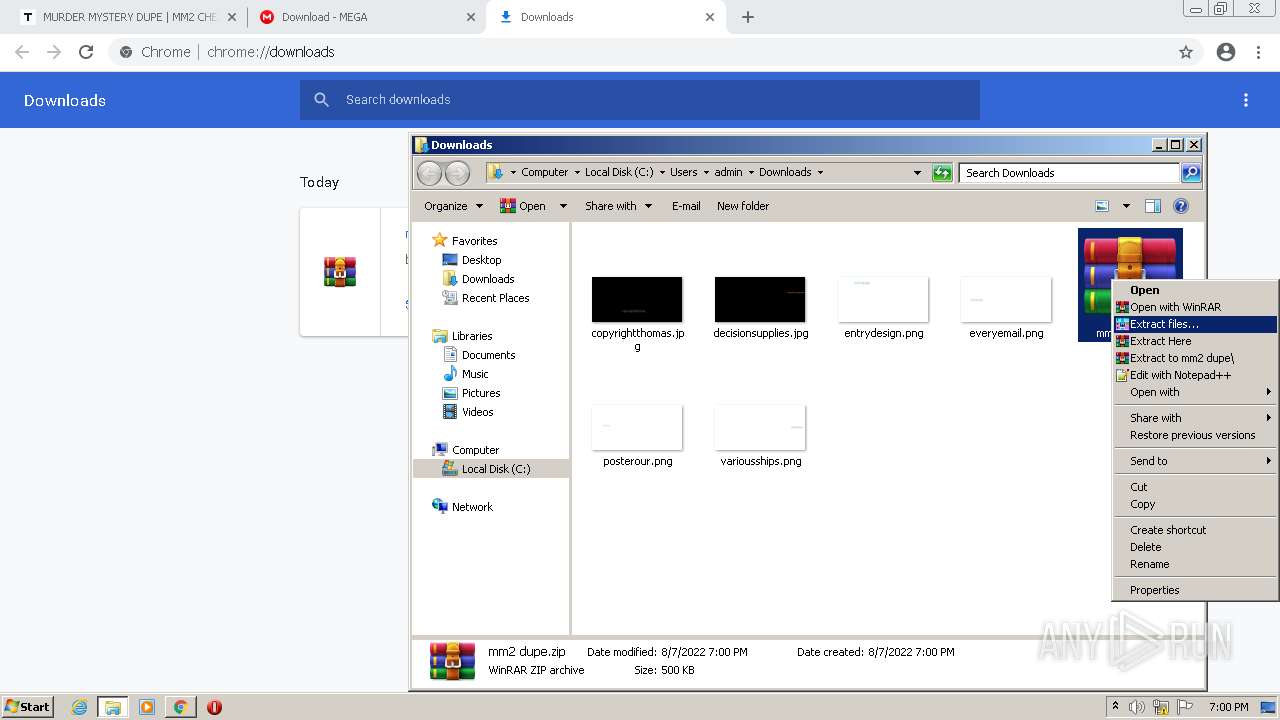1280x720 pixels.
Task: Click the Explorer back arrow button
Action: click(429, 173)
